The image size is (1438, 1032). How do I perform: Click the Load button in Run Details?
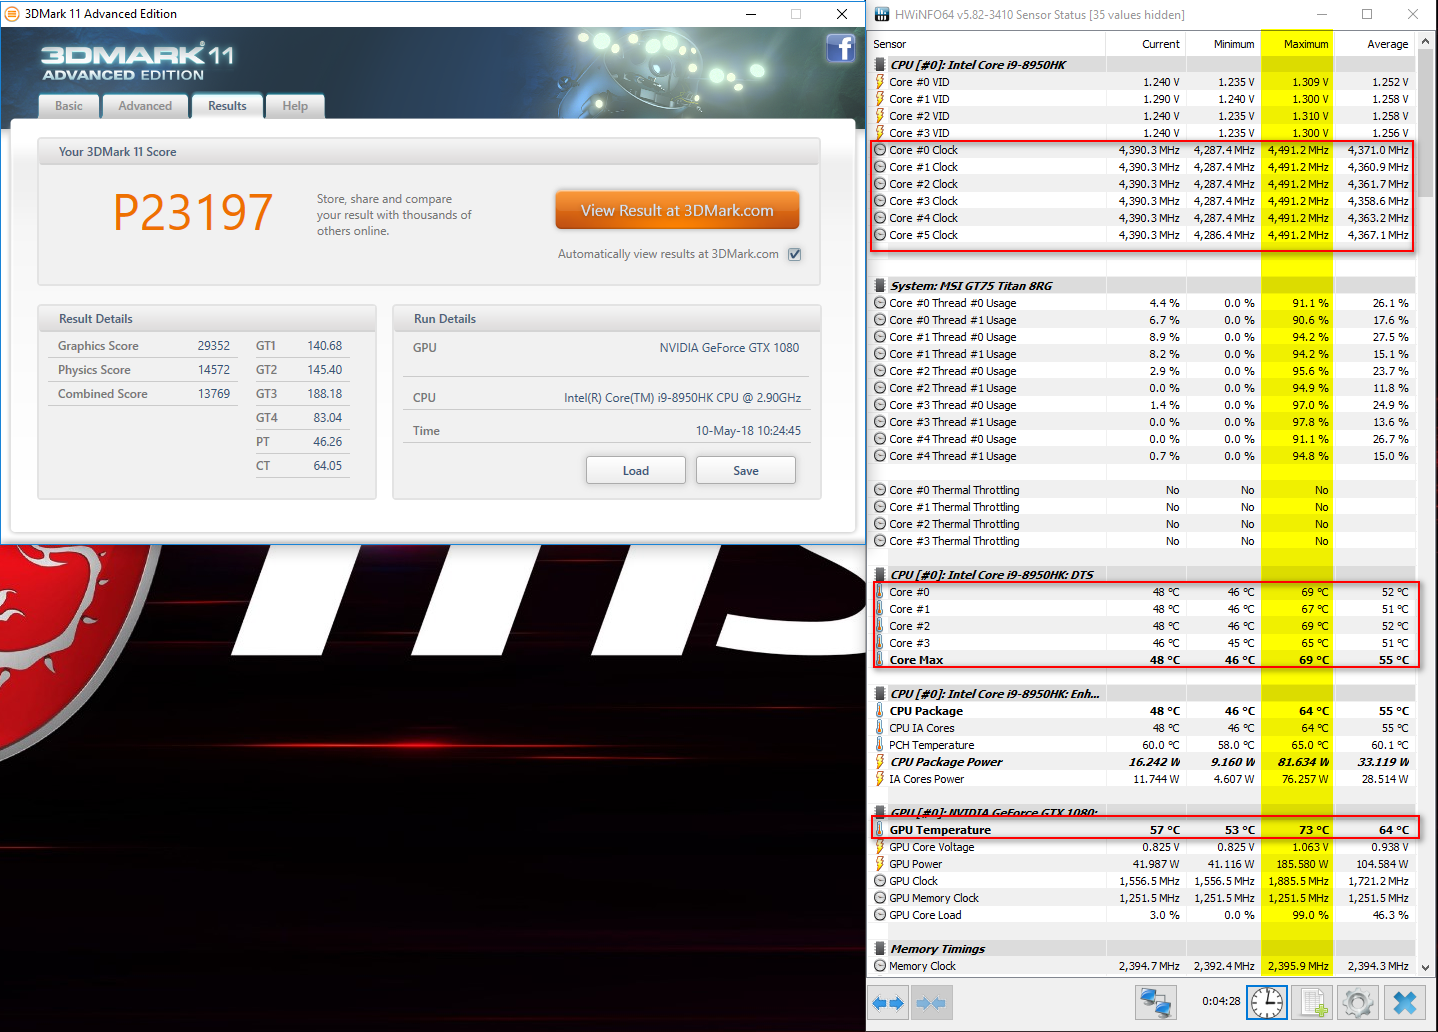636,471
